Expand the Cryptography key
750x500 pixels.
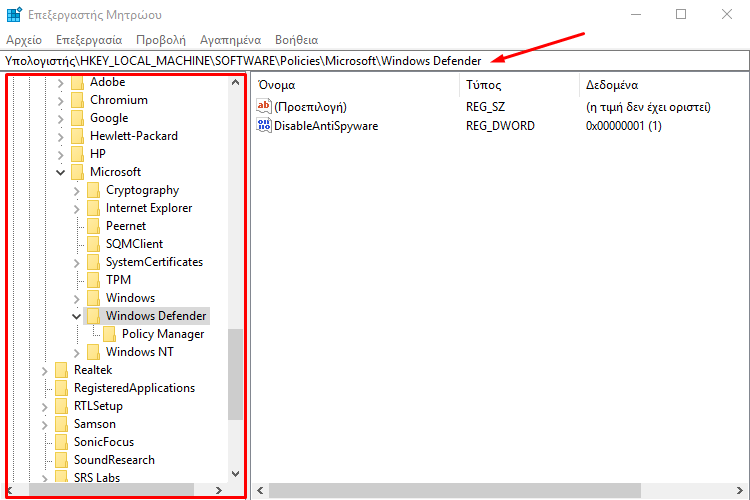[x=77, y=191]
